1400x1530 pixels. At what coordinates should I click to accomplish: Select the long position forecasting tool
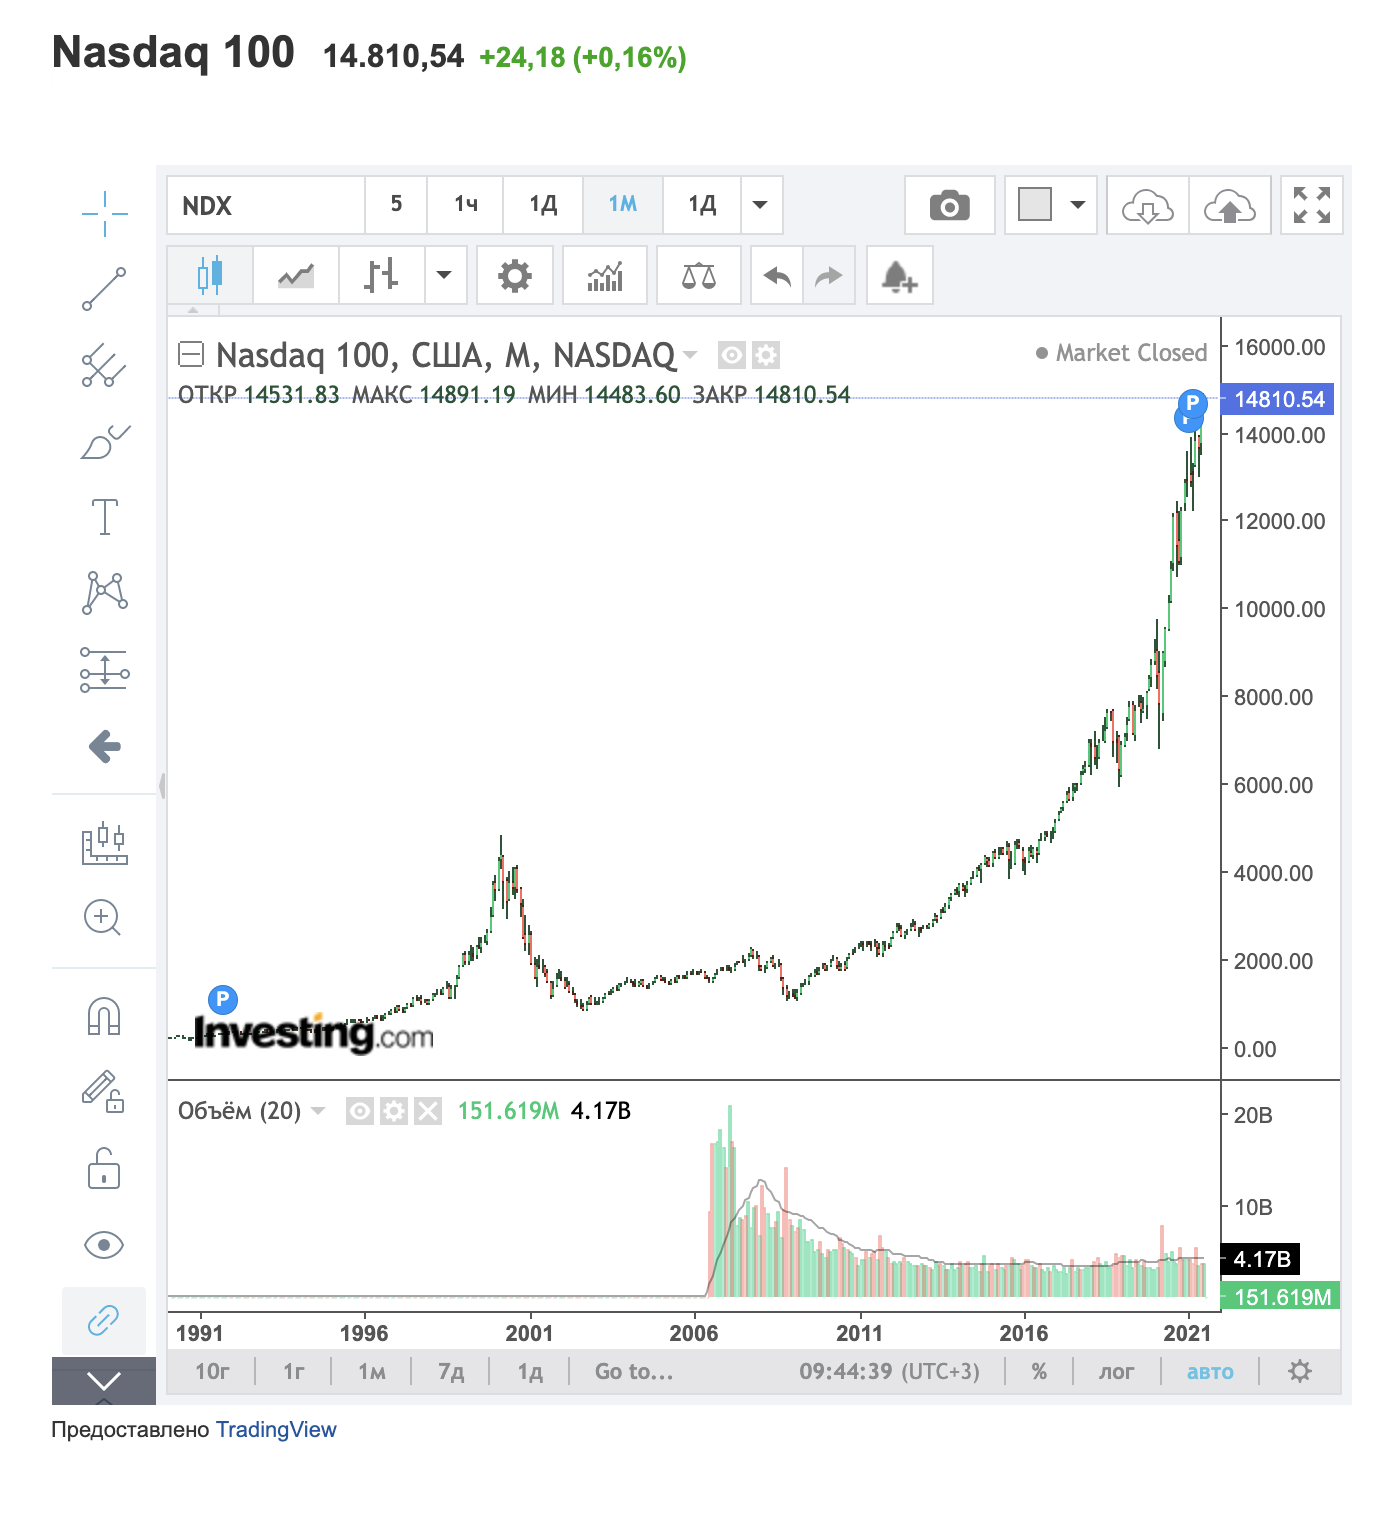click(x=104, y=669)
